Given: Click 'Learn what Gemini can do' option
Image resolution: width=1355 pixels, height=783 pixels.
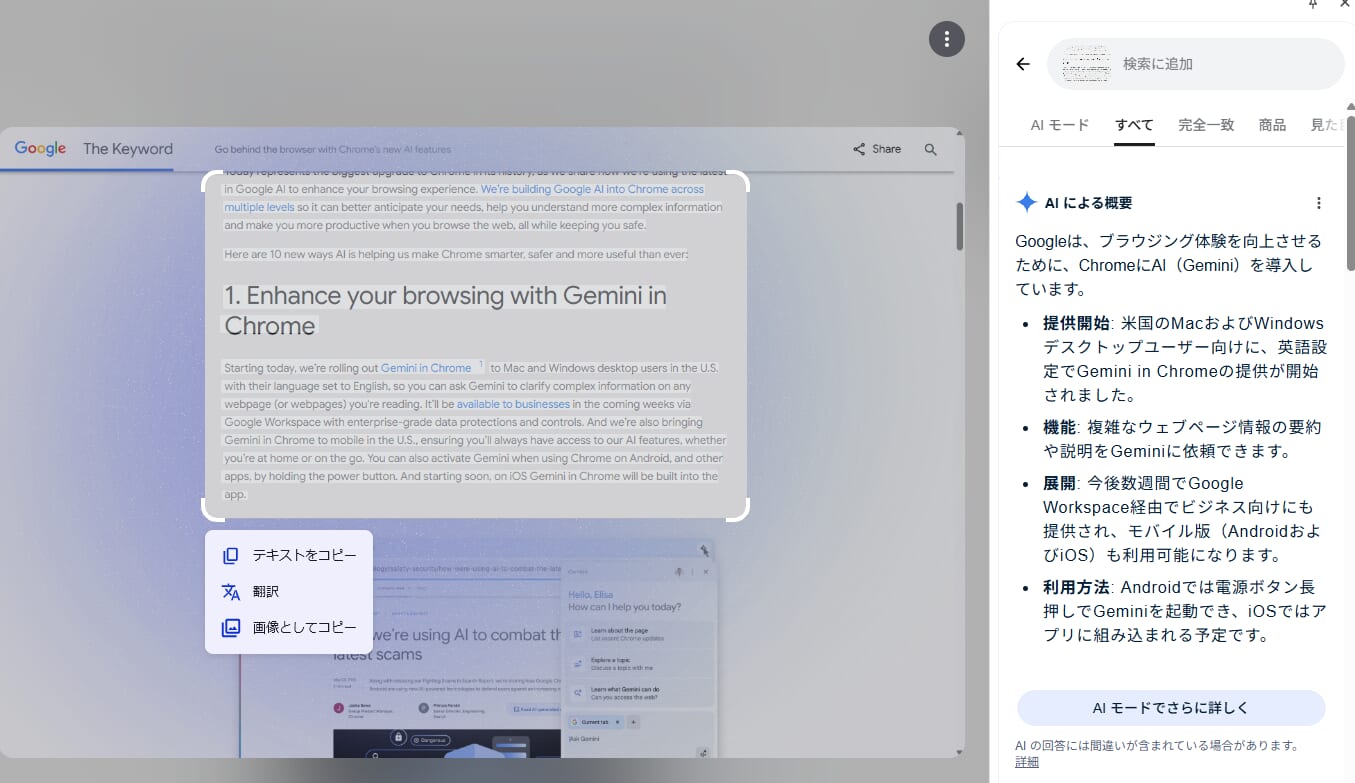Looking at the screenshot, I should point(640,692).
